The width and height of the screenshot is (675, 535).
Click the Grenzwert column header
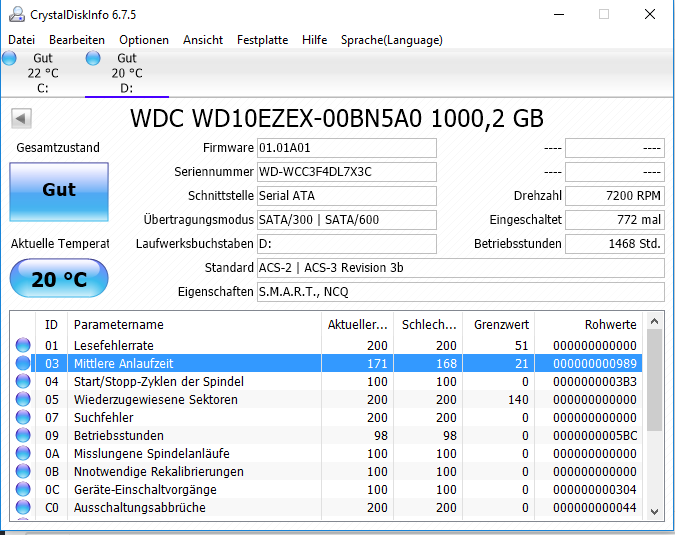pyautogui.click(x=499, y=325)
